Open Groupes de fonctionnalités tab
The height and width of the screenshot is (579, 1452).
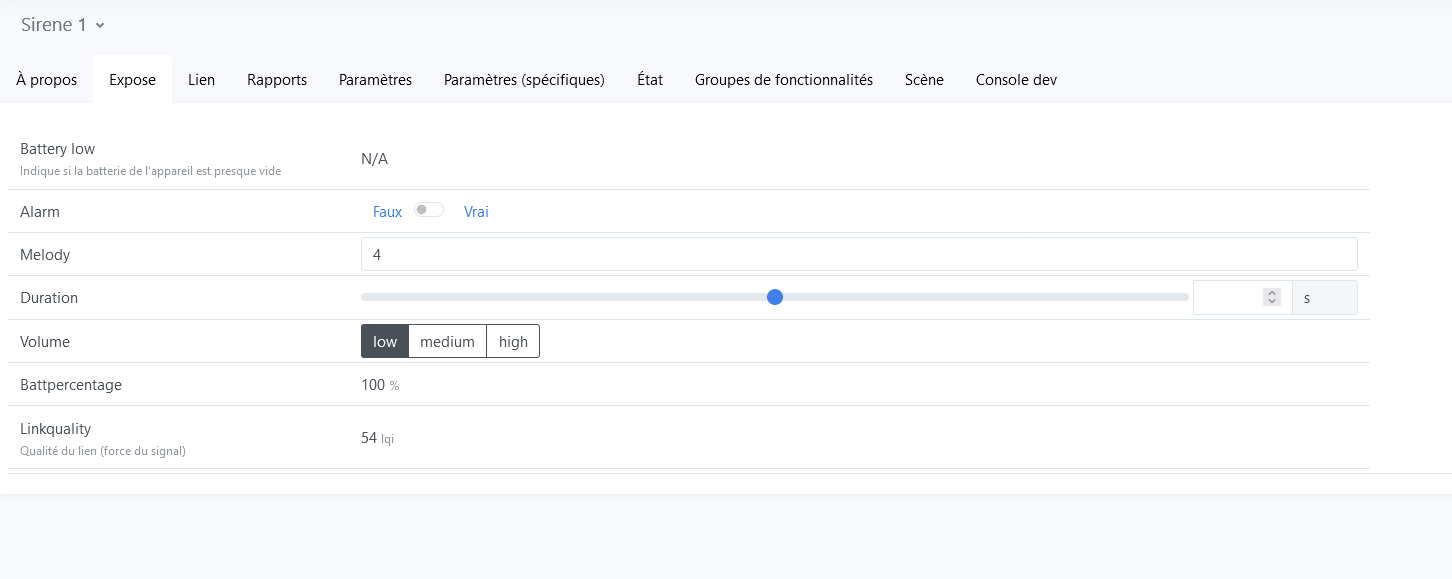pos(784,80)
